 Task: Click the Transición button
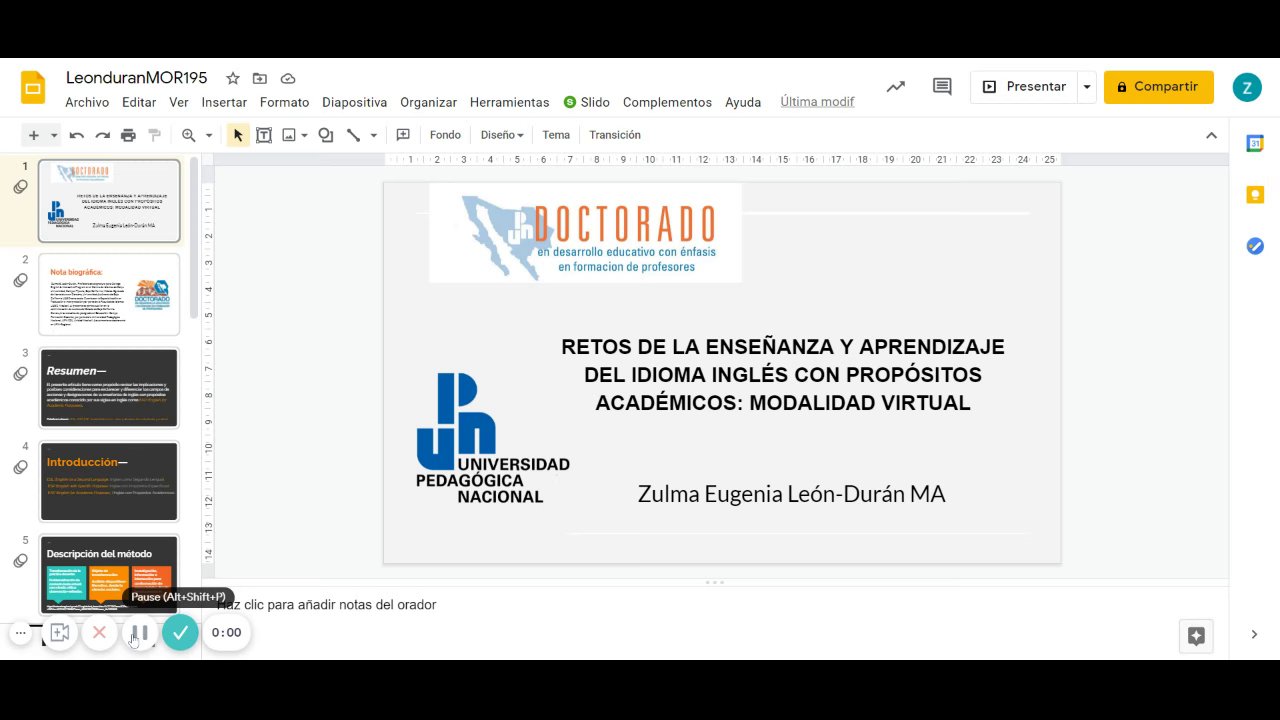(615, 135)
